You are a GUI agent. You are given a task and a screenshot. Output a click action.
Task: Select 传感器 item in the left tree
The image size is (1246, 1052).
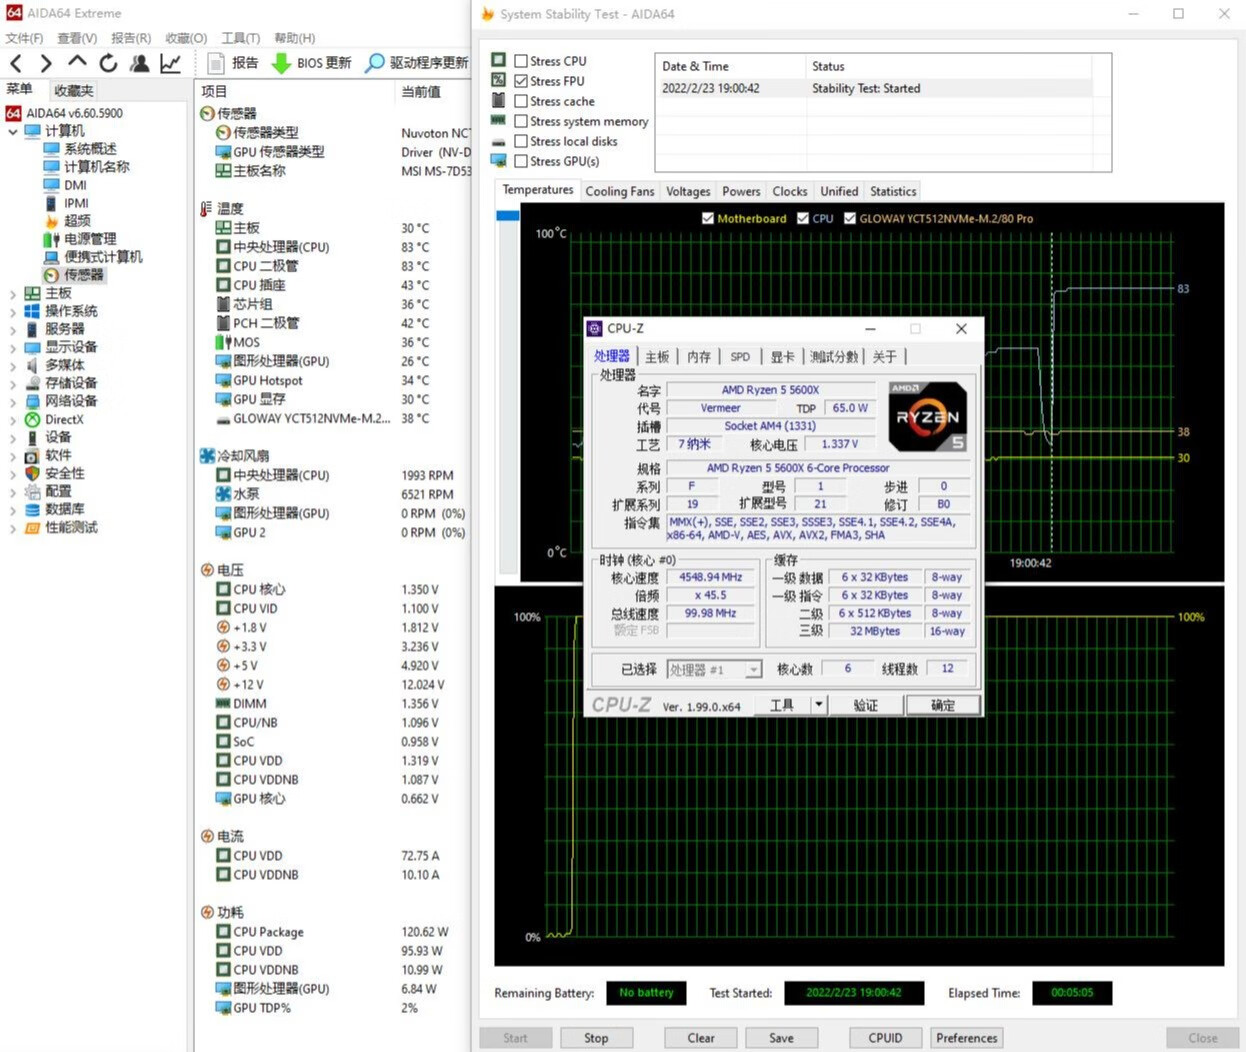(83, 275)
